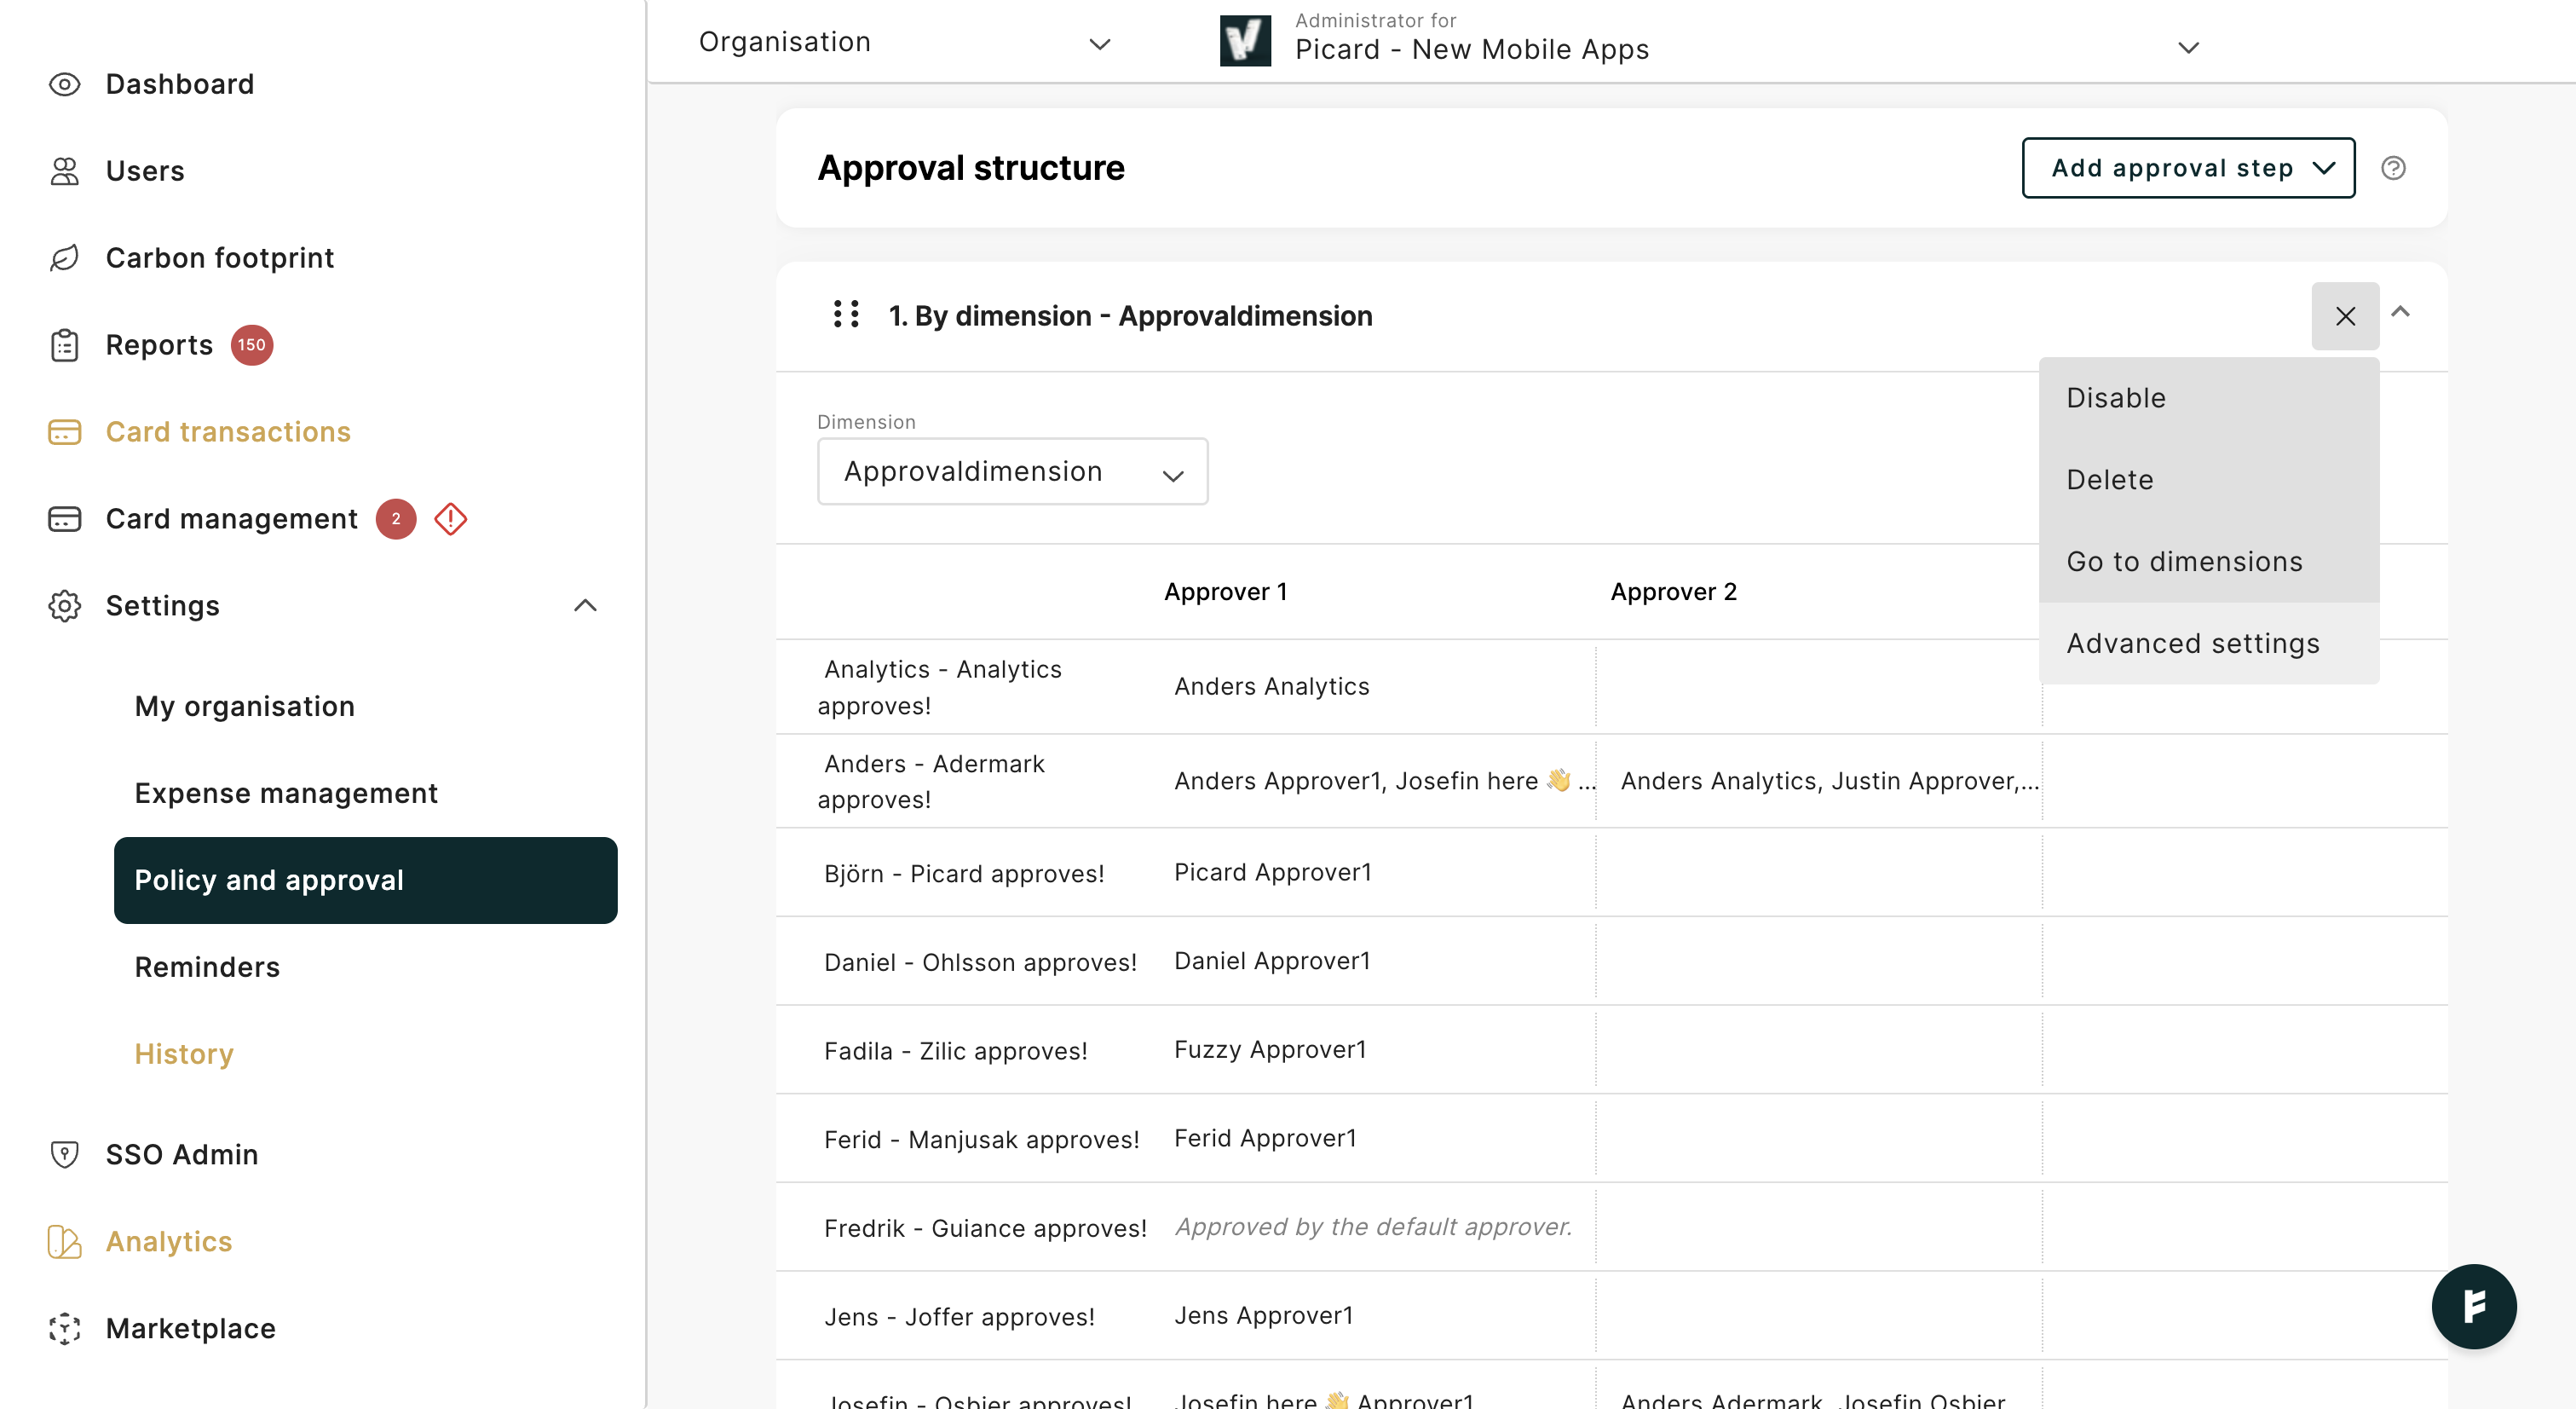Image resolution: width=2576 pixels, height=1409 pixels.
Task: Click the drag handle of step 1
Action: coord(846,315)
